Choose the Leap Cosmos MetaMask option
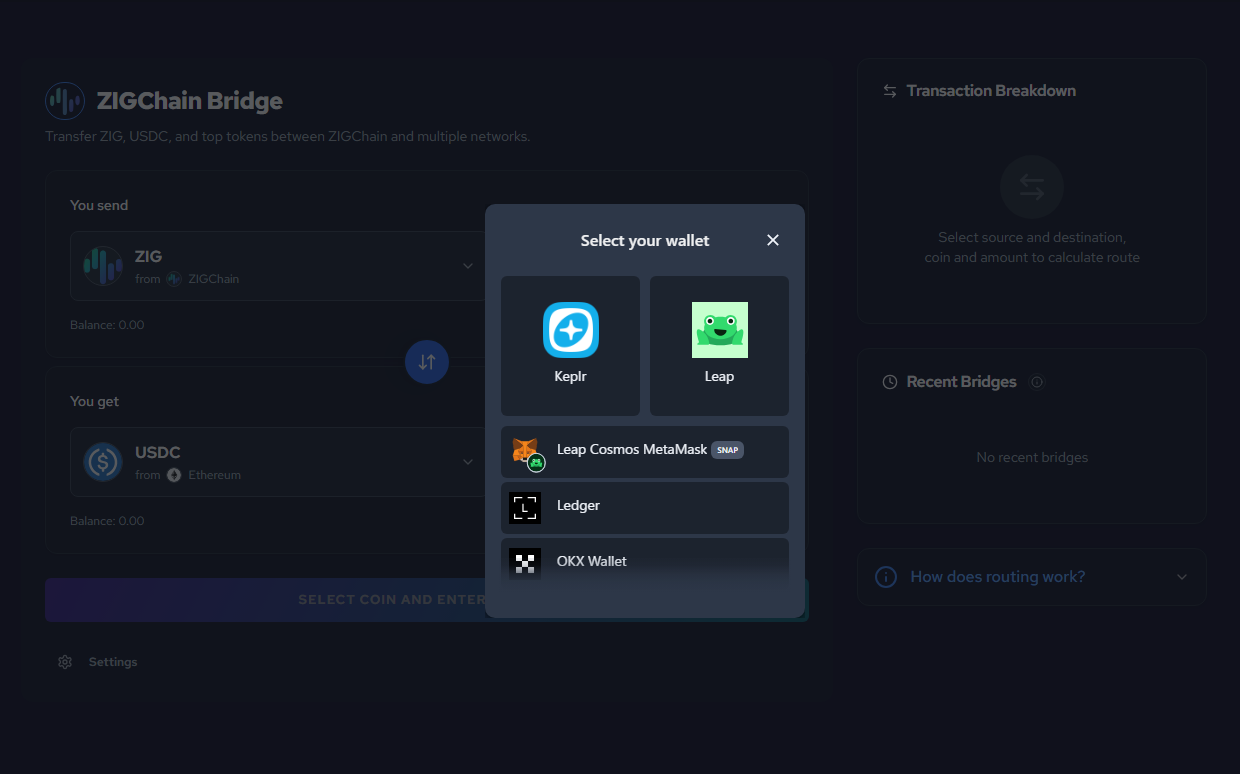 [x=631, y=450]
